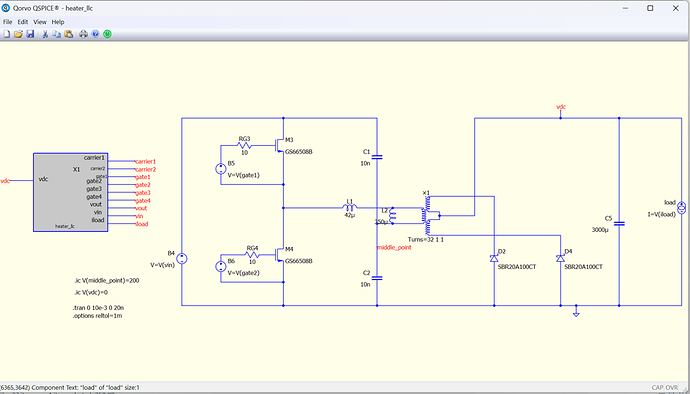Screen dimensions: 690x394
Task: Click the I=V(iload) expression text
Action: click(x=661, y=214)
